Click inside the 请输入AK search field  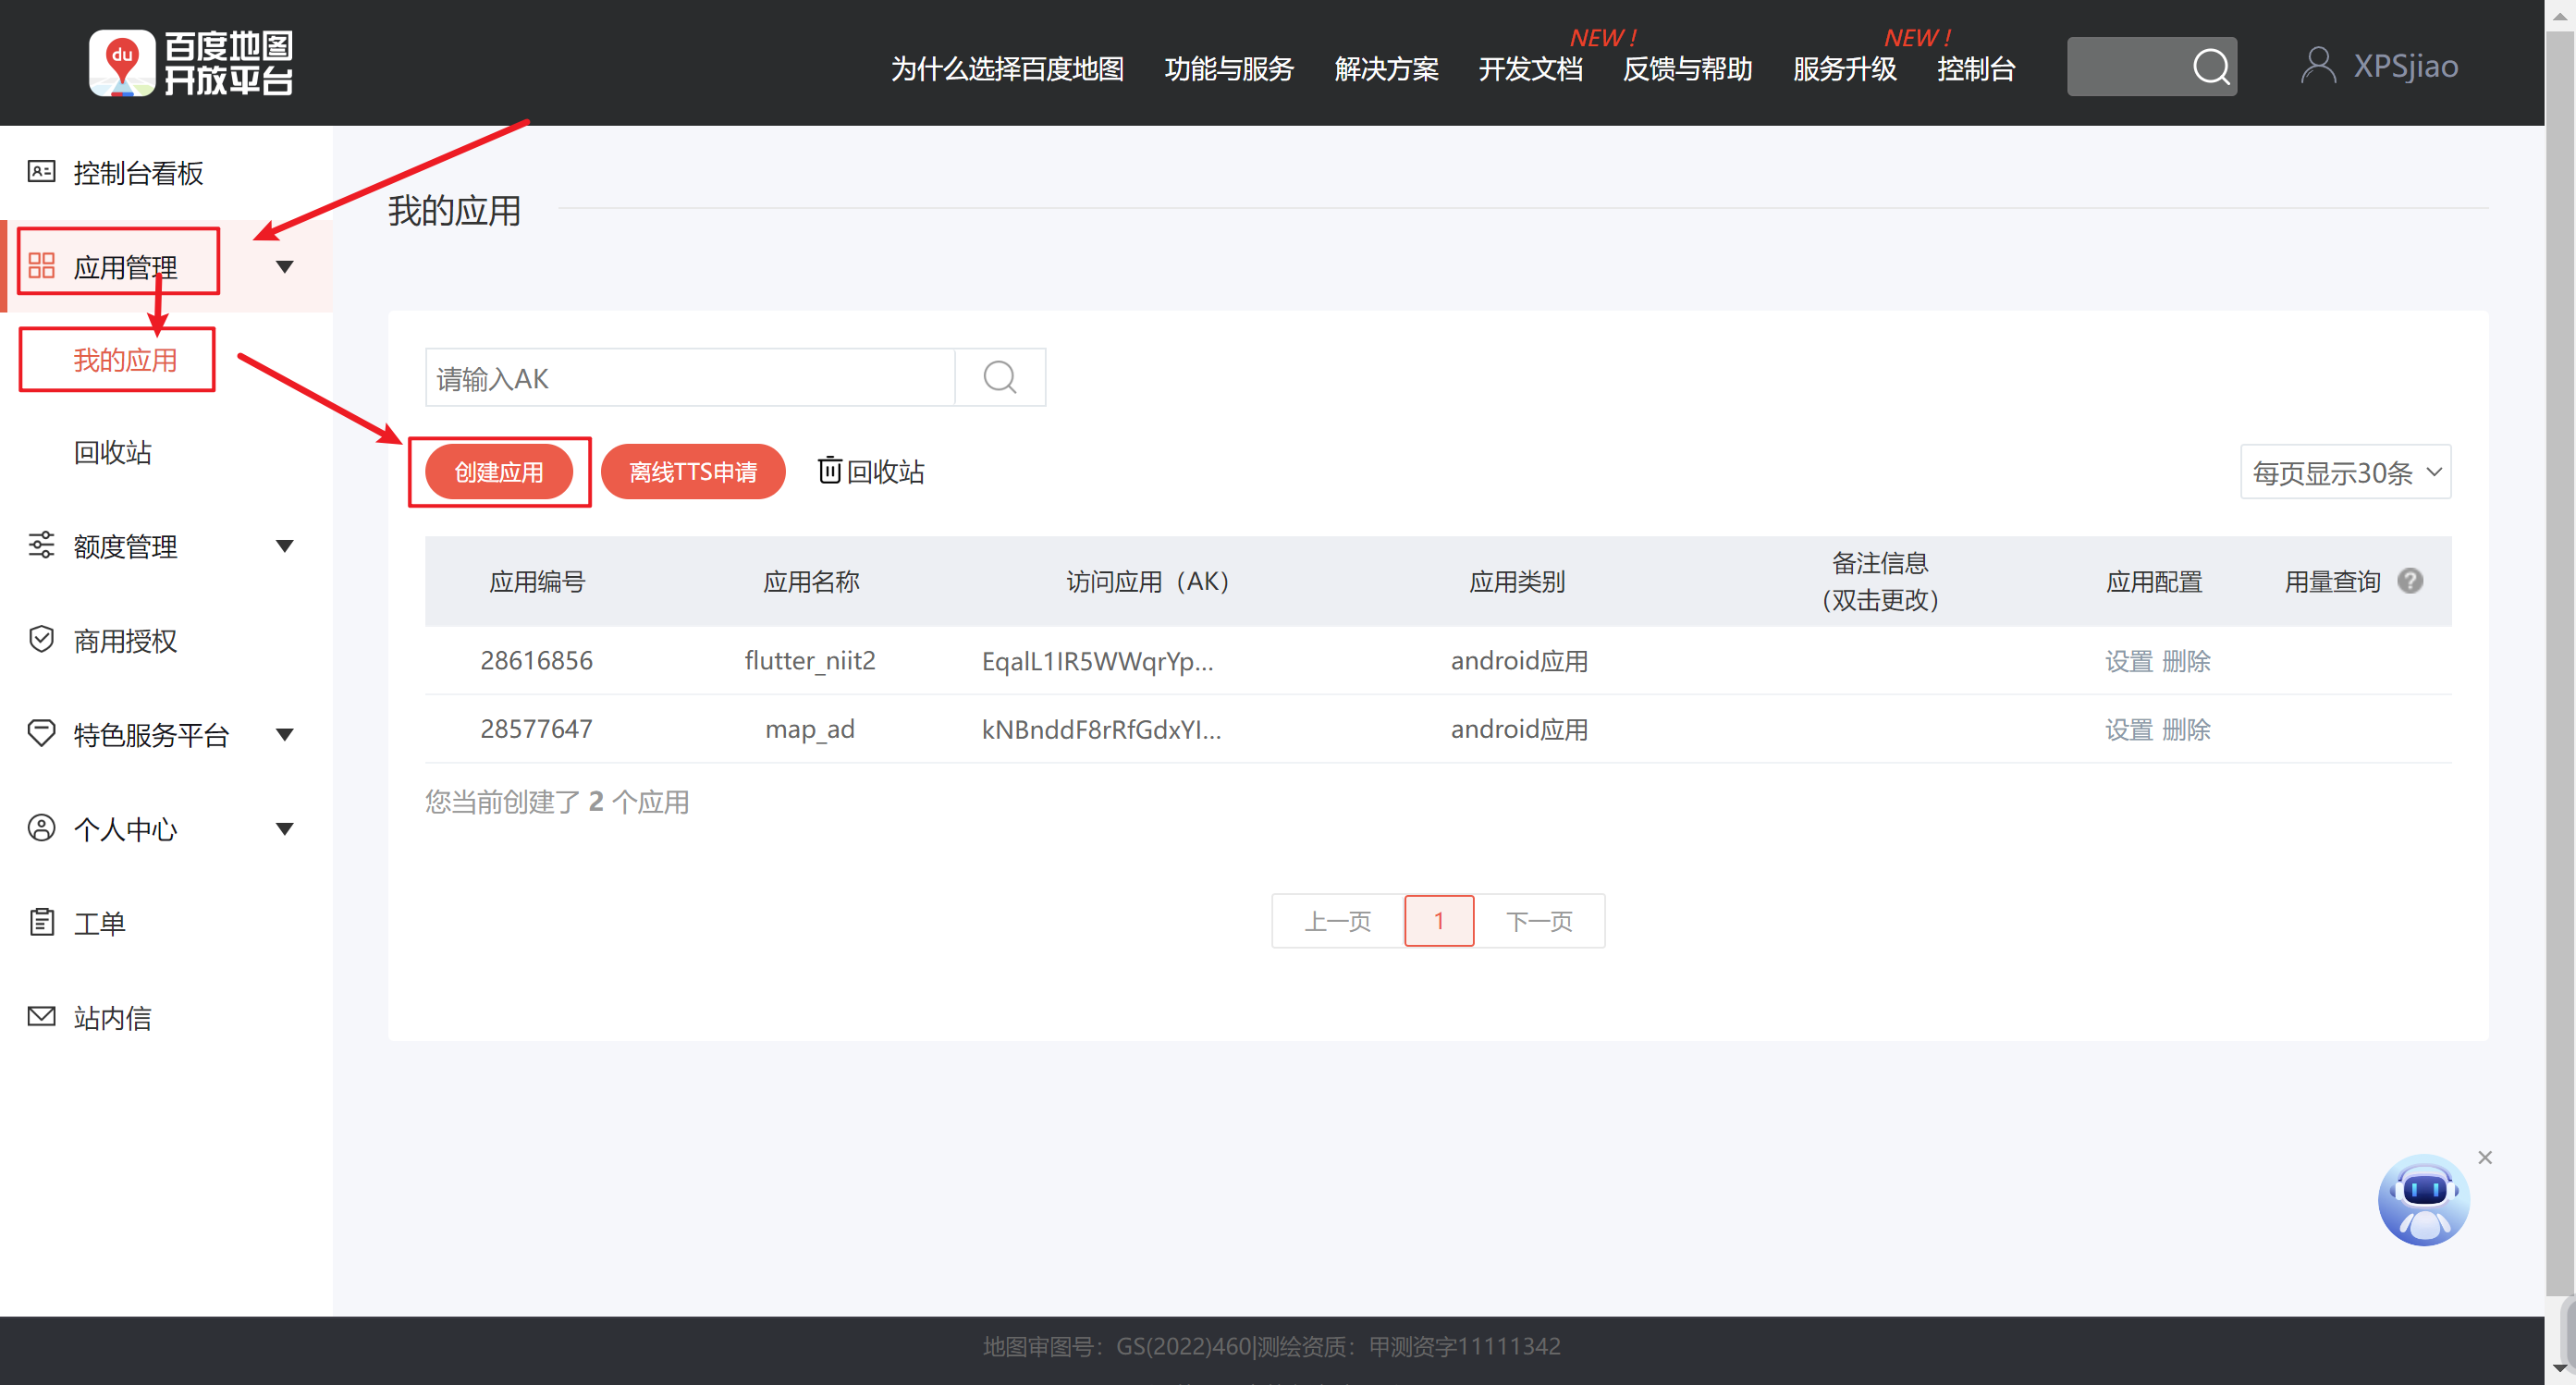[690, 377]
